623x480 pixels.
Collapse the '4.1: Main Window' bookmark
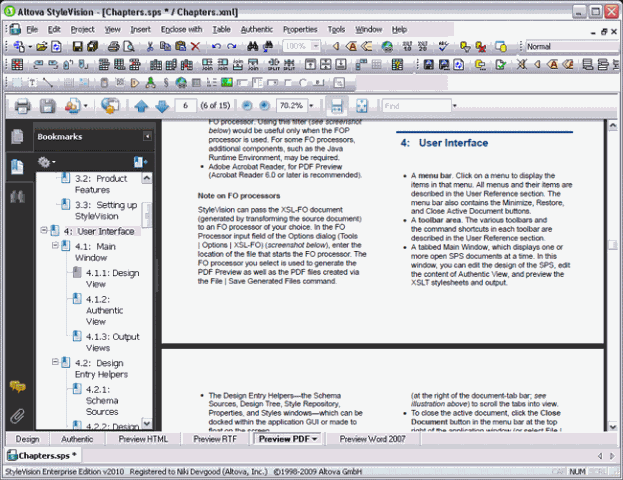point(55,246)
